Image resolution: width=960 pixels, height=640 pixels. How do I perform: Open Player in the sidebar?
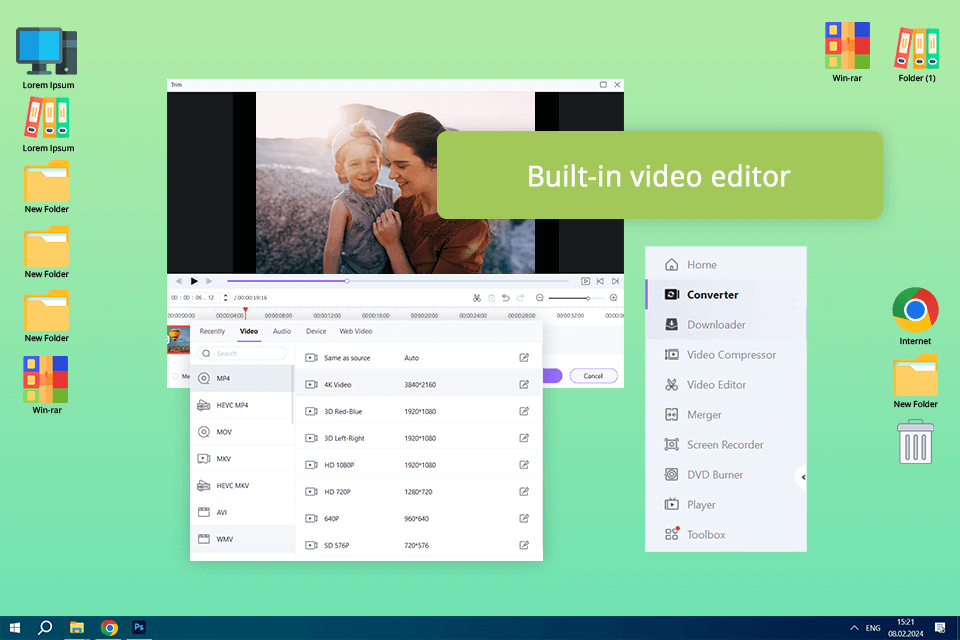[x=726, y=505]
